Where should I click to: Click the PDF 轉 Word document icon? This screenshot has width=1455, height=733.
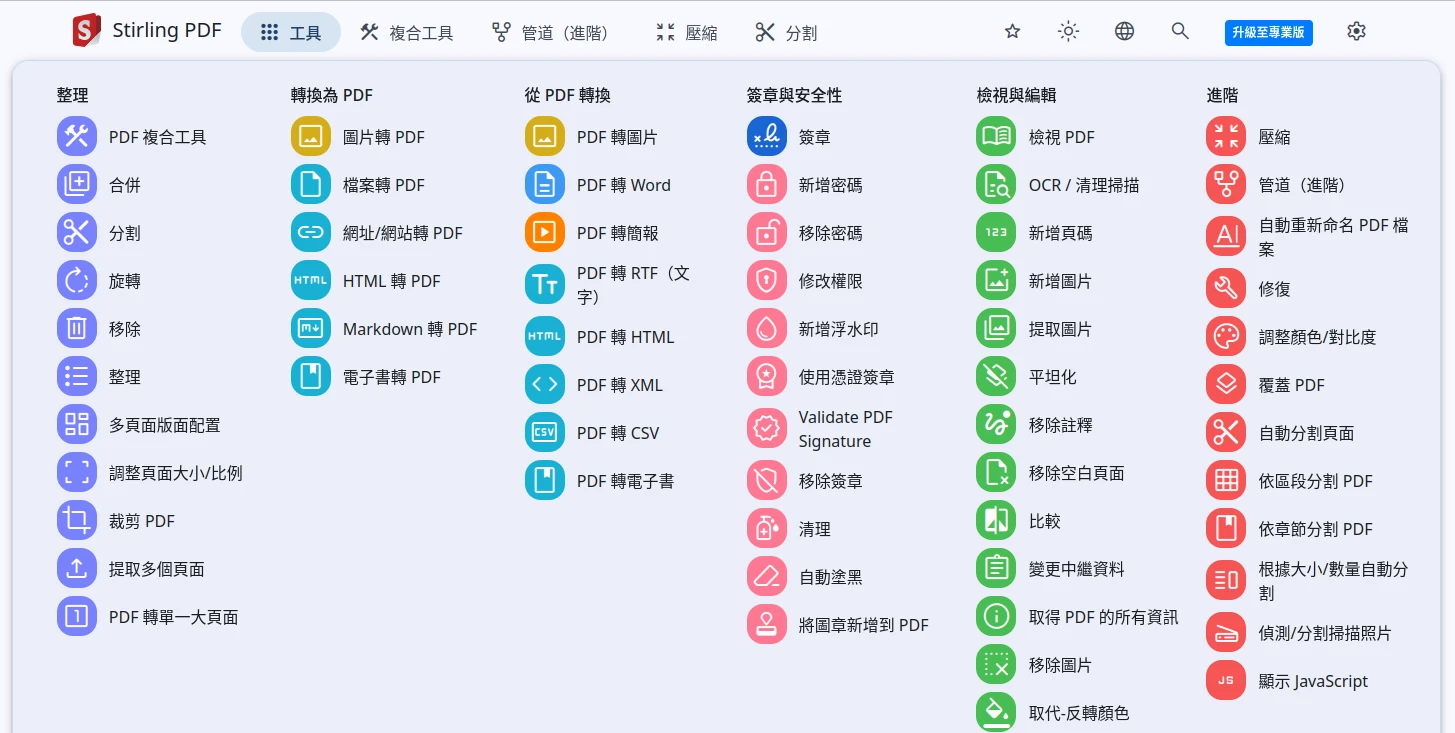(545, 184)
